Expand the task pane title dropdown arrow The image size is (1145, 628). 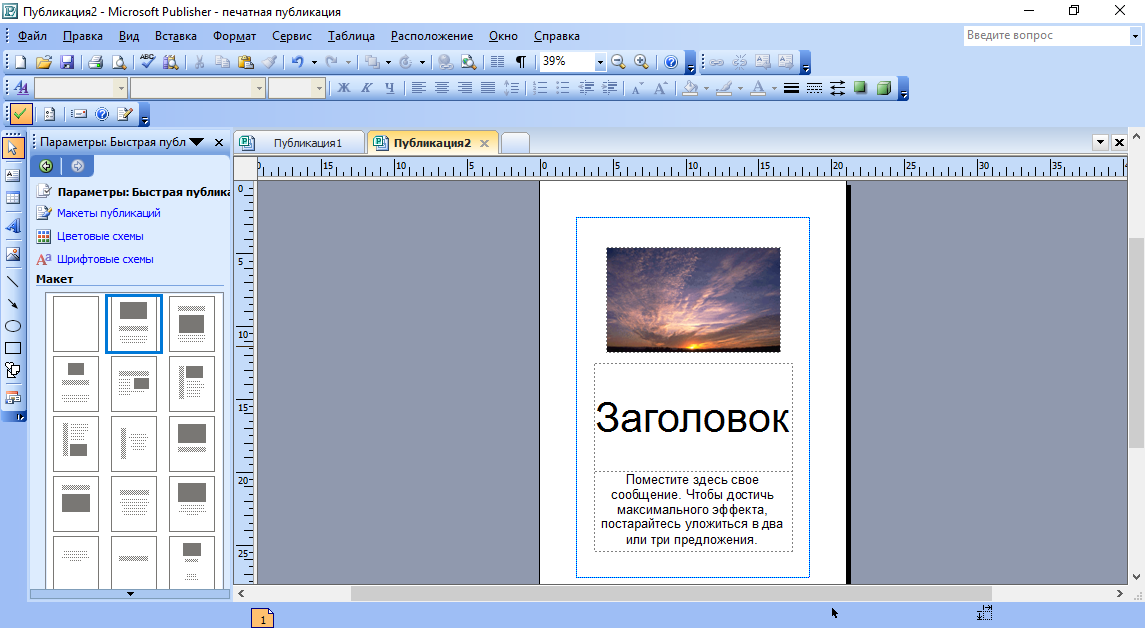(x=197, y=142)
